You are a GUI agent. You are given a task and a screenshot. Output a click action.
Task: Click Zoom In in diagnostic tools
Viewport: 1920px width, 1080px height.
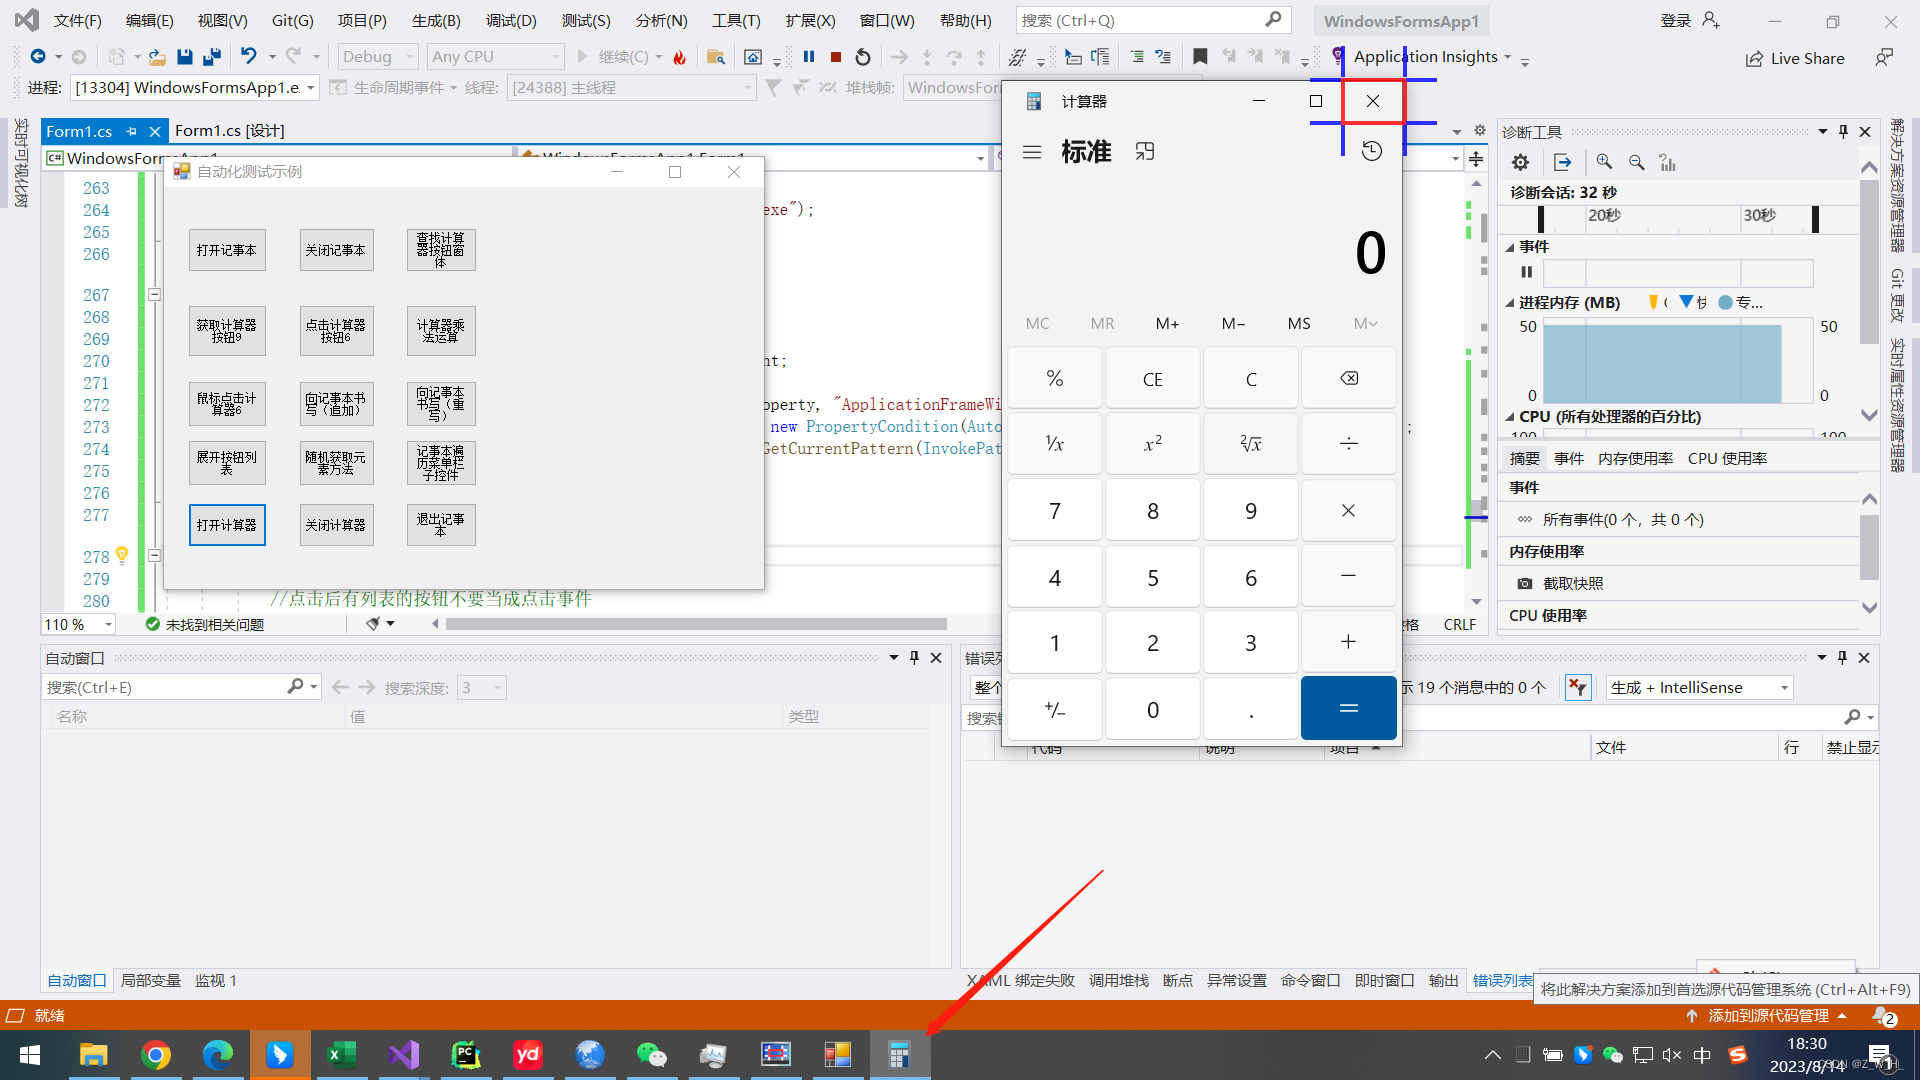click(x=1604, y=162)
